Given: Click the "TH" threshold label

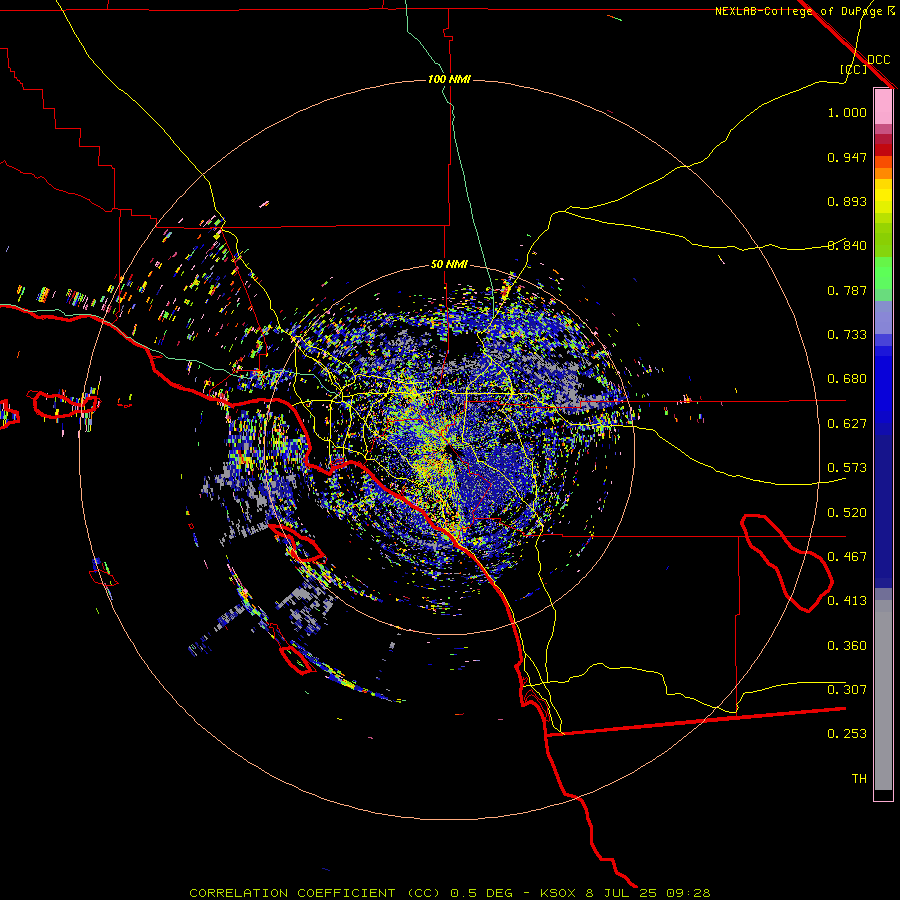Looking at the screenshot, I should (859, 779).
